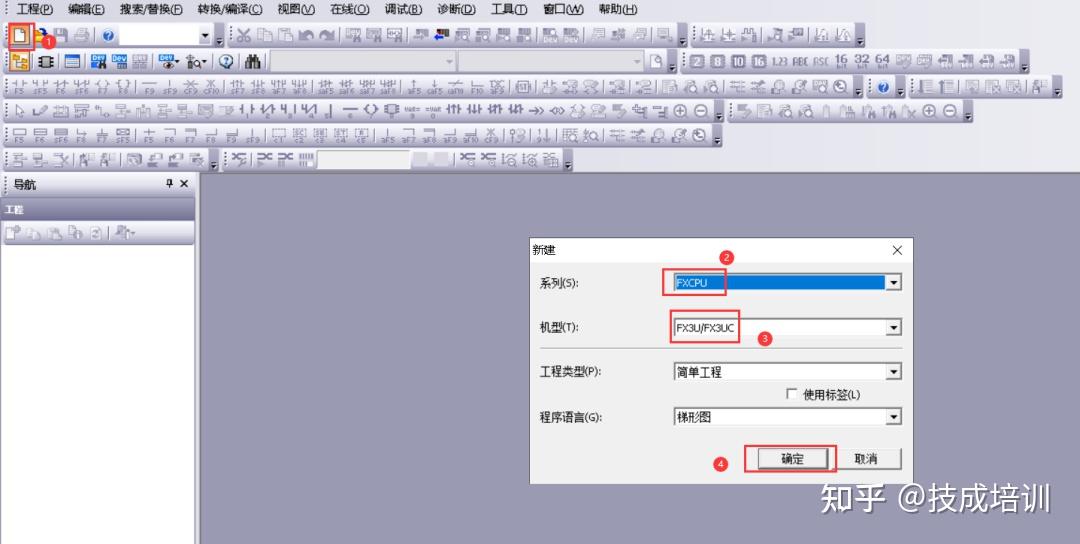Click the F5 open contact ladder icon
This screenshot has width=1080, height=544.
tap(19, 87)
